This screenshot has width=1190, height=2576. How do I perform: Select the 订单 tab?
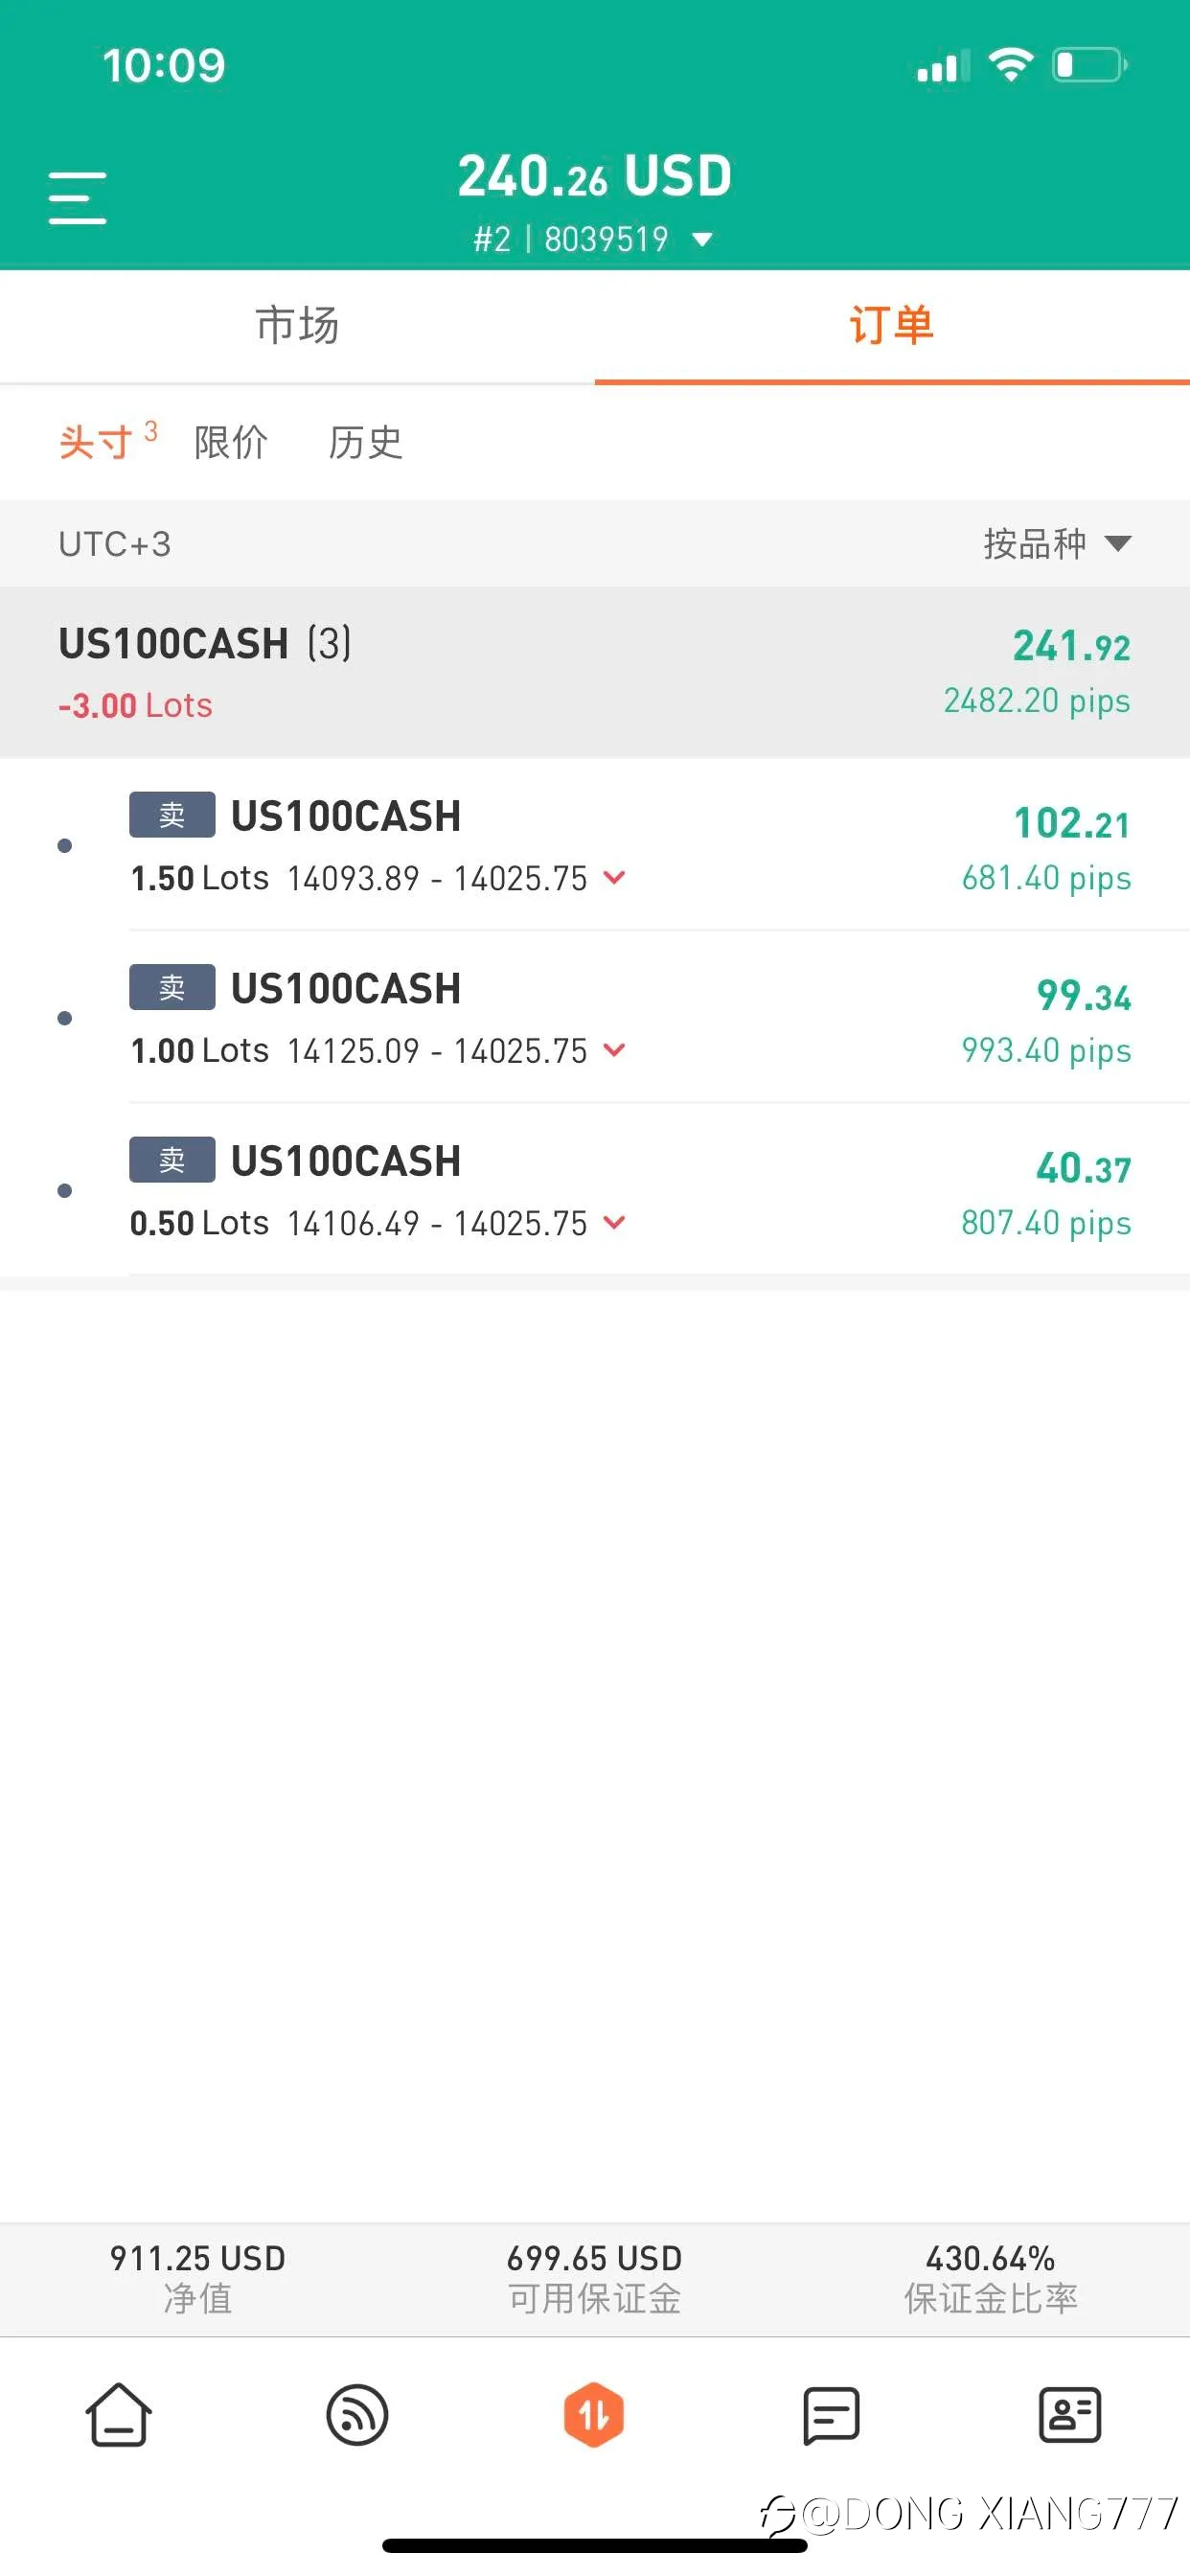tap(892, 325)
